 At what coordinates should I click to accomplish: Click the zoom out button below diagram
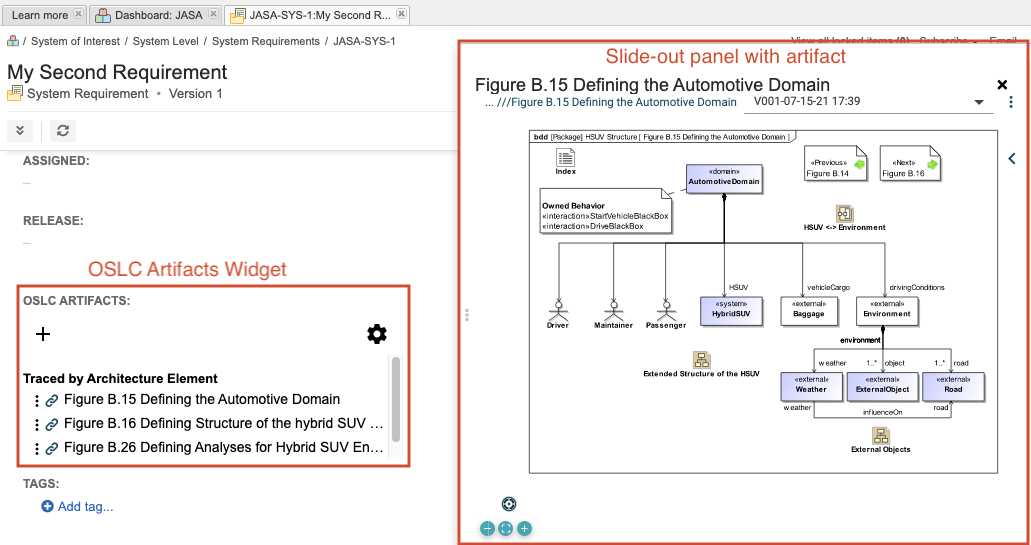coord(487,528)
